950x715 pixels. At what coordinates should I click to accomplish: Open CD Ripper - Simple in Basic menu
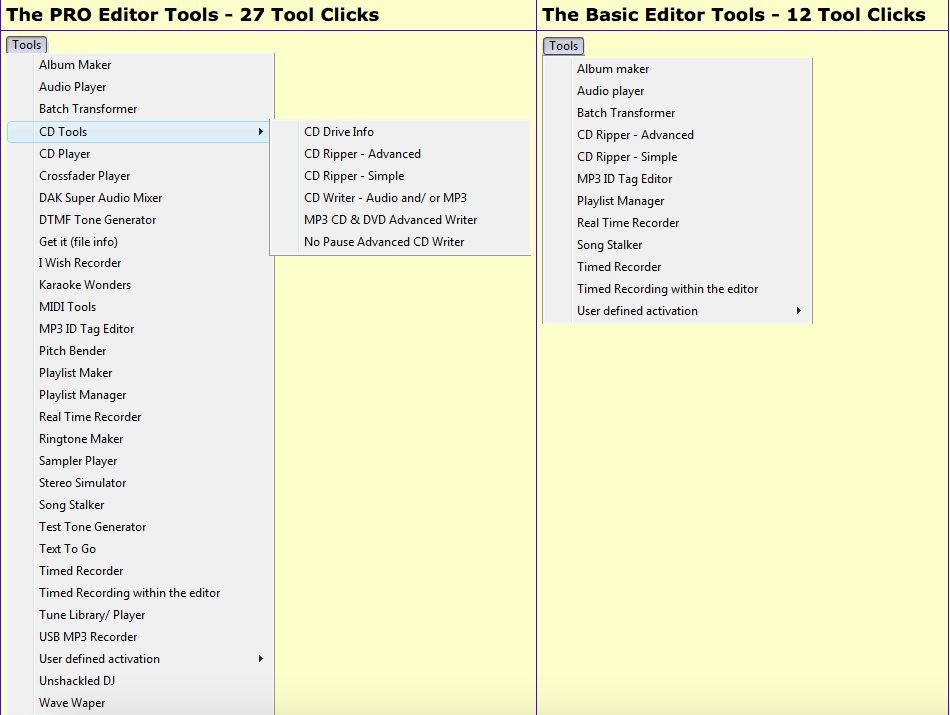[x=626, y=157]
